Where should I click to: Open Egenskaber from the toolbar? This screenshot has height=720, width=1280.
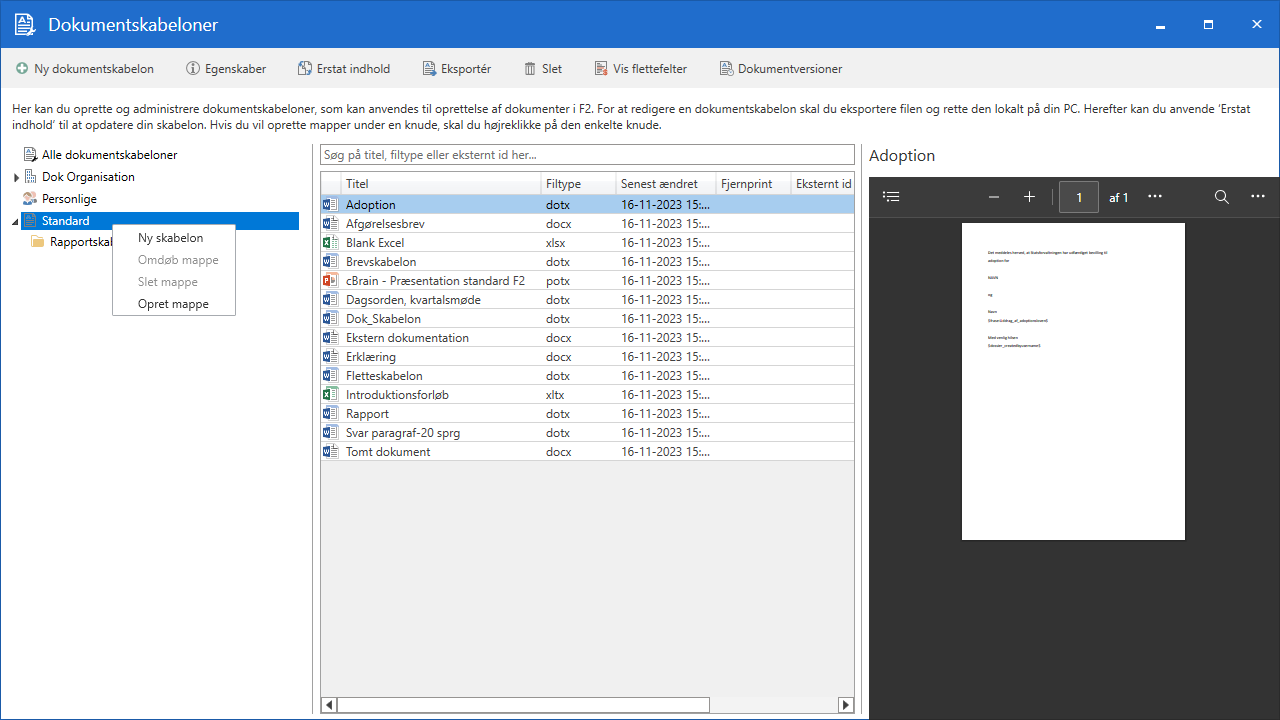tap(226, 69)
